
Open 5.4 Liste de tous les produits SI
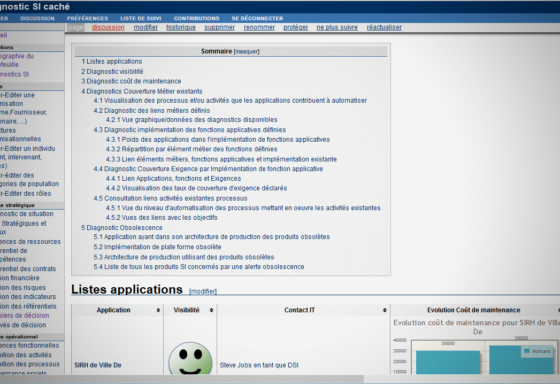point(199,267)
